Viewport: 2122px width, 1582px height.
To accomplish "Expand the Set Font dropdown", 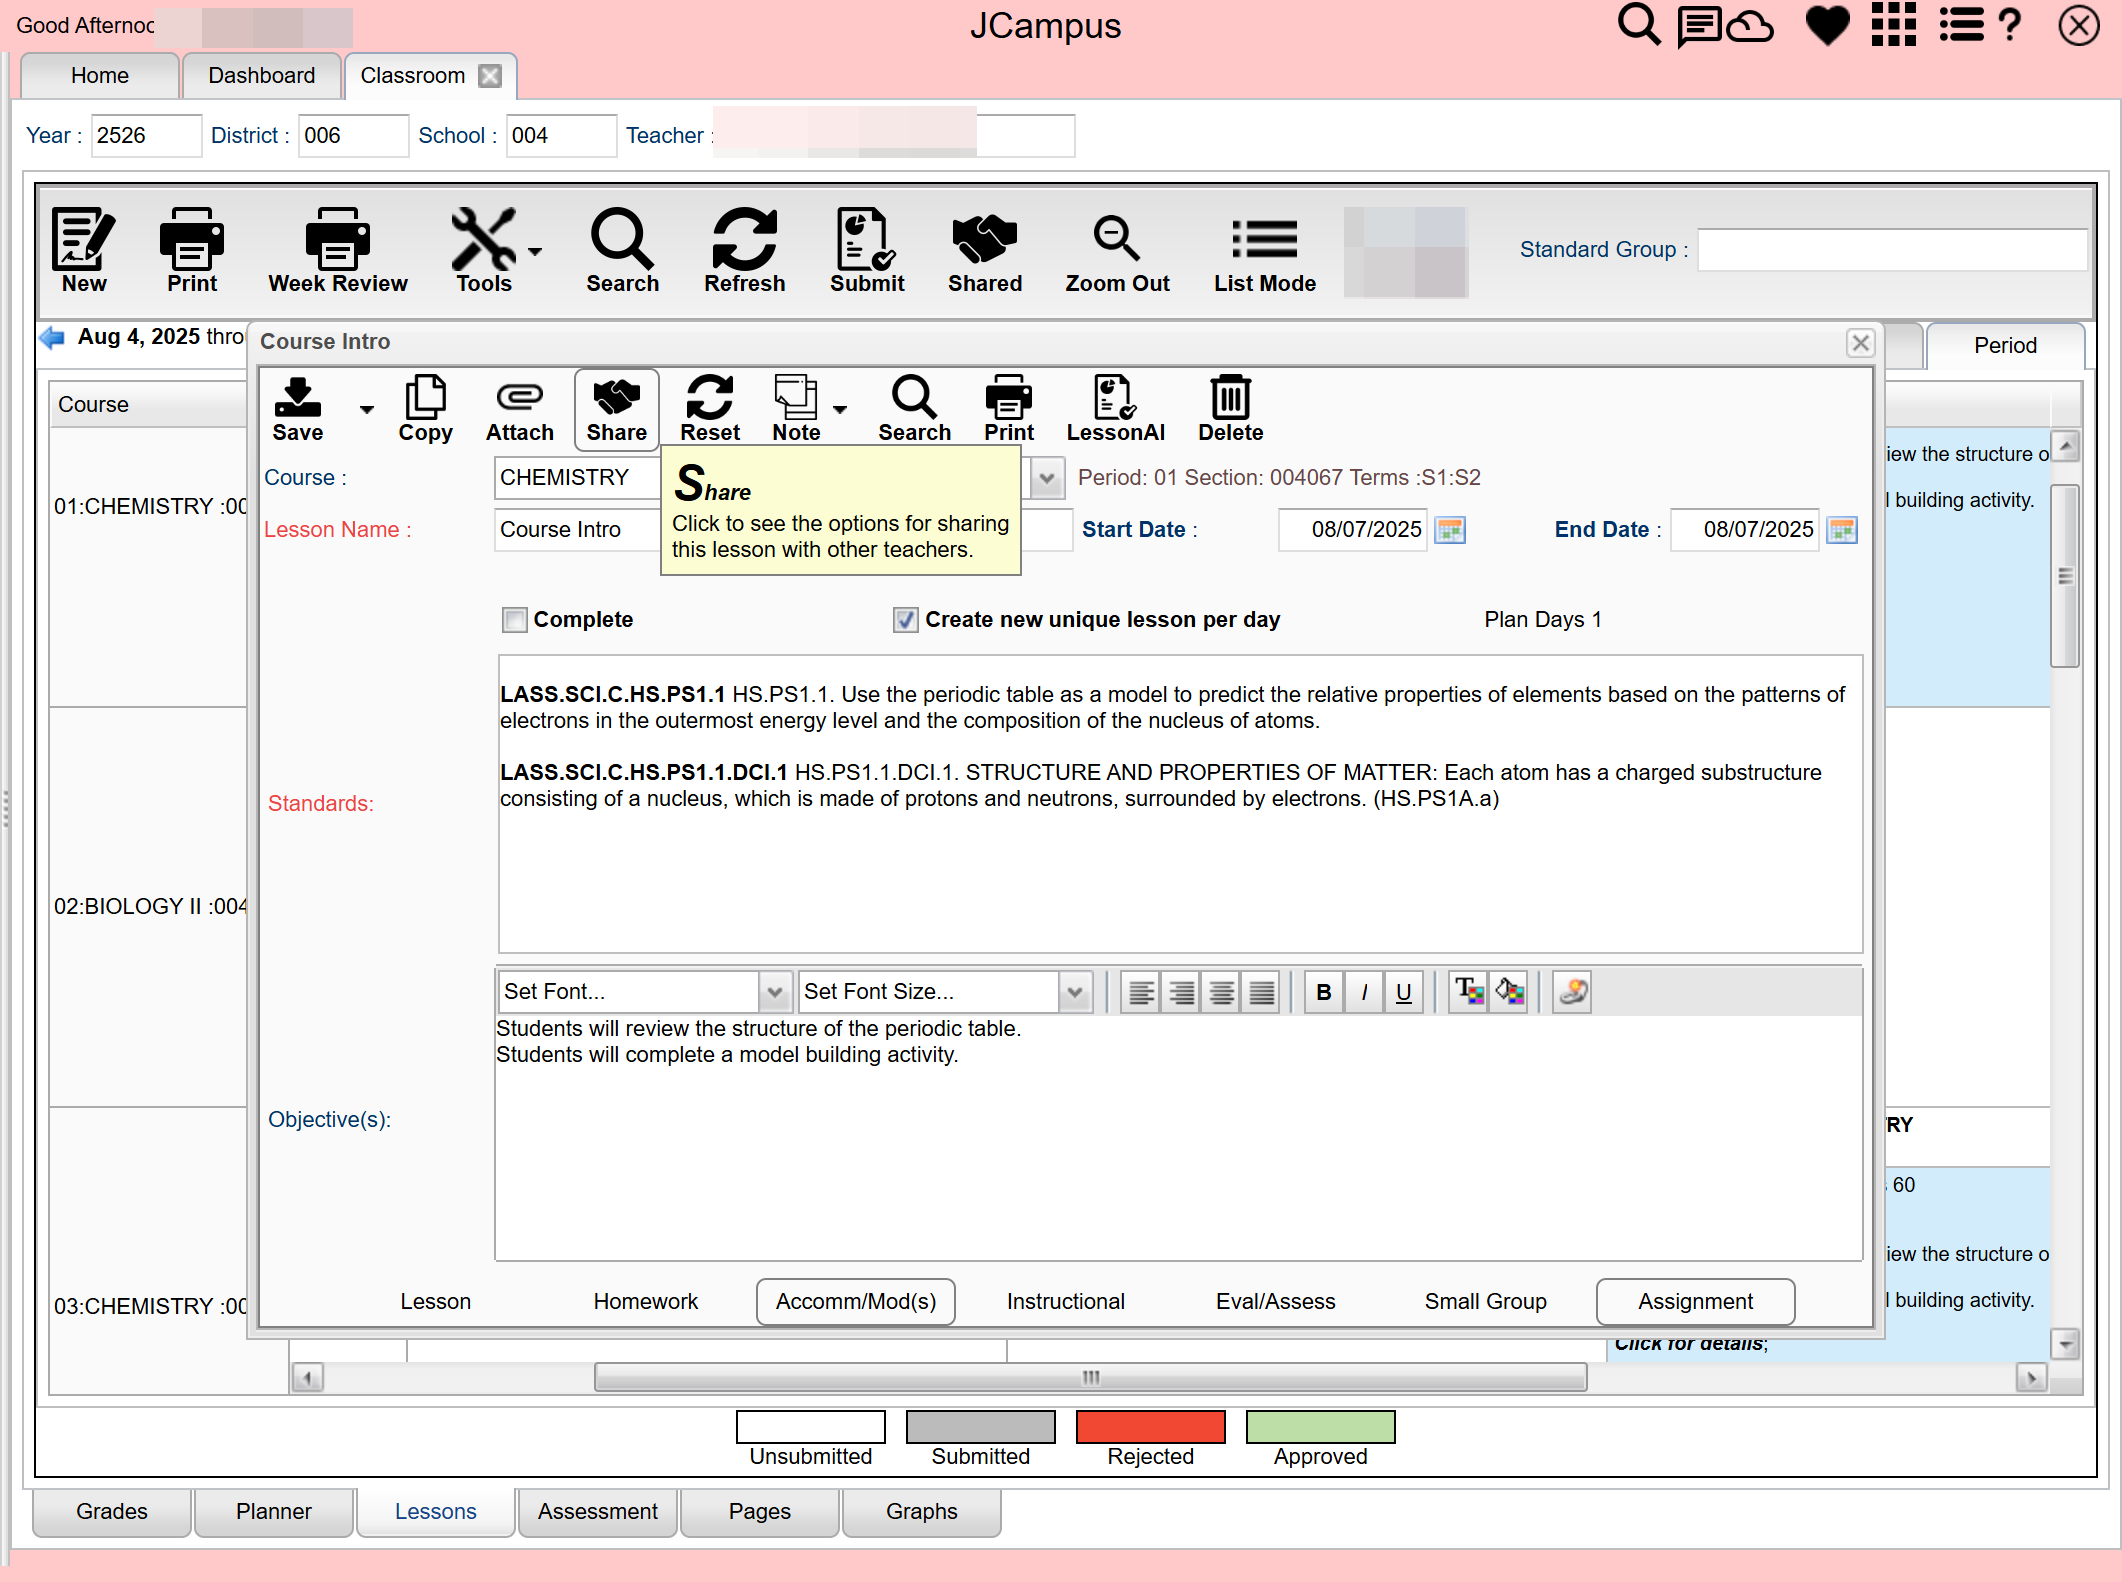I will click(774, 992).
